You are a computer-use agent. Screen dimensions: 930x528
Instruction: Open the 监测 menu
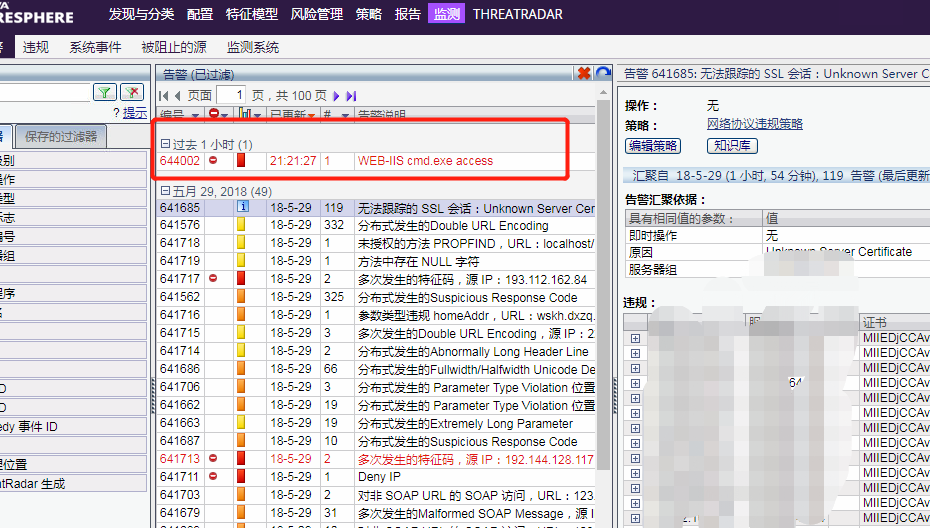click(445, 14)
